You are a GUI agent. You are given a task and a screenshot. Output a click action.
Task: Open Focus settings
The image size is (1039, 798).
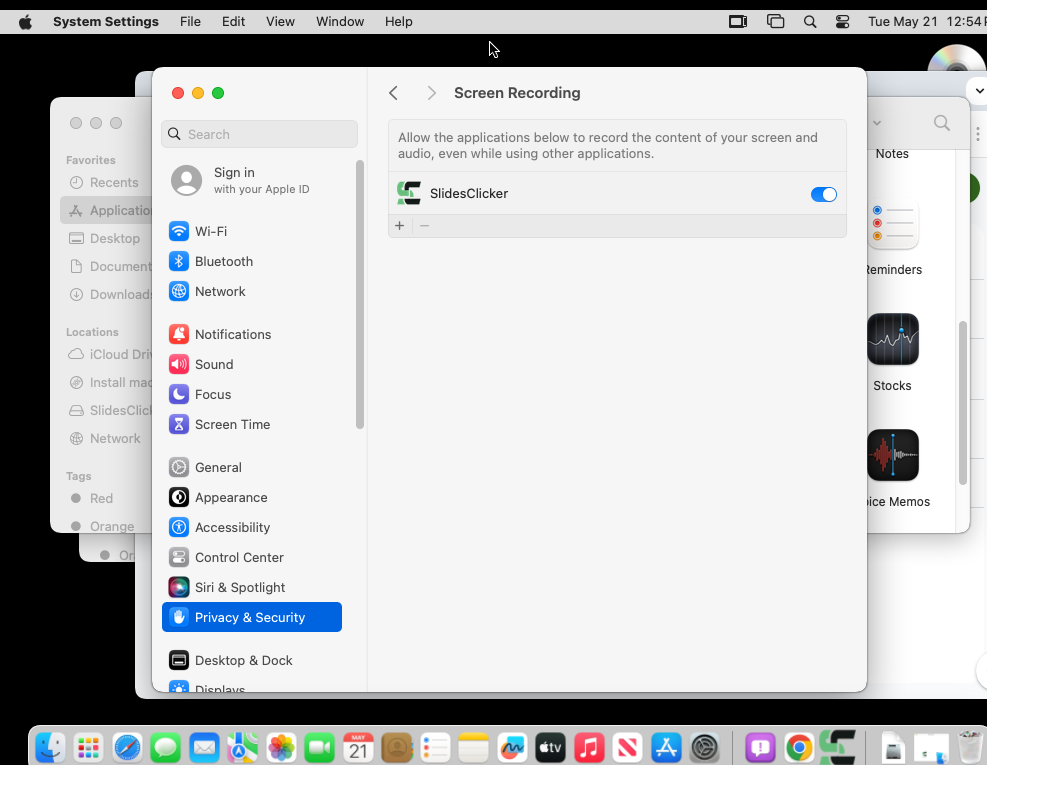click(252, 394)
